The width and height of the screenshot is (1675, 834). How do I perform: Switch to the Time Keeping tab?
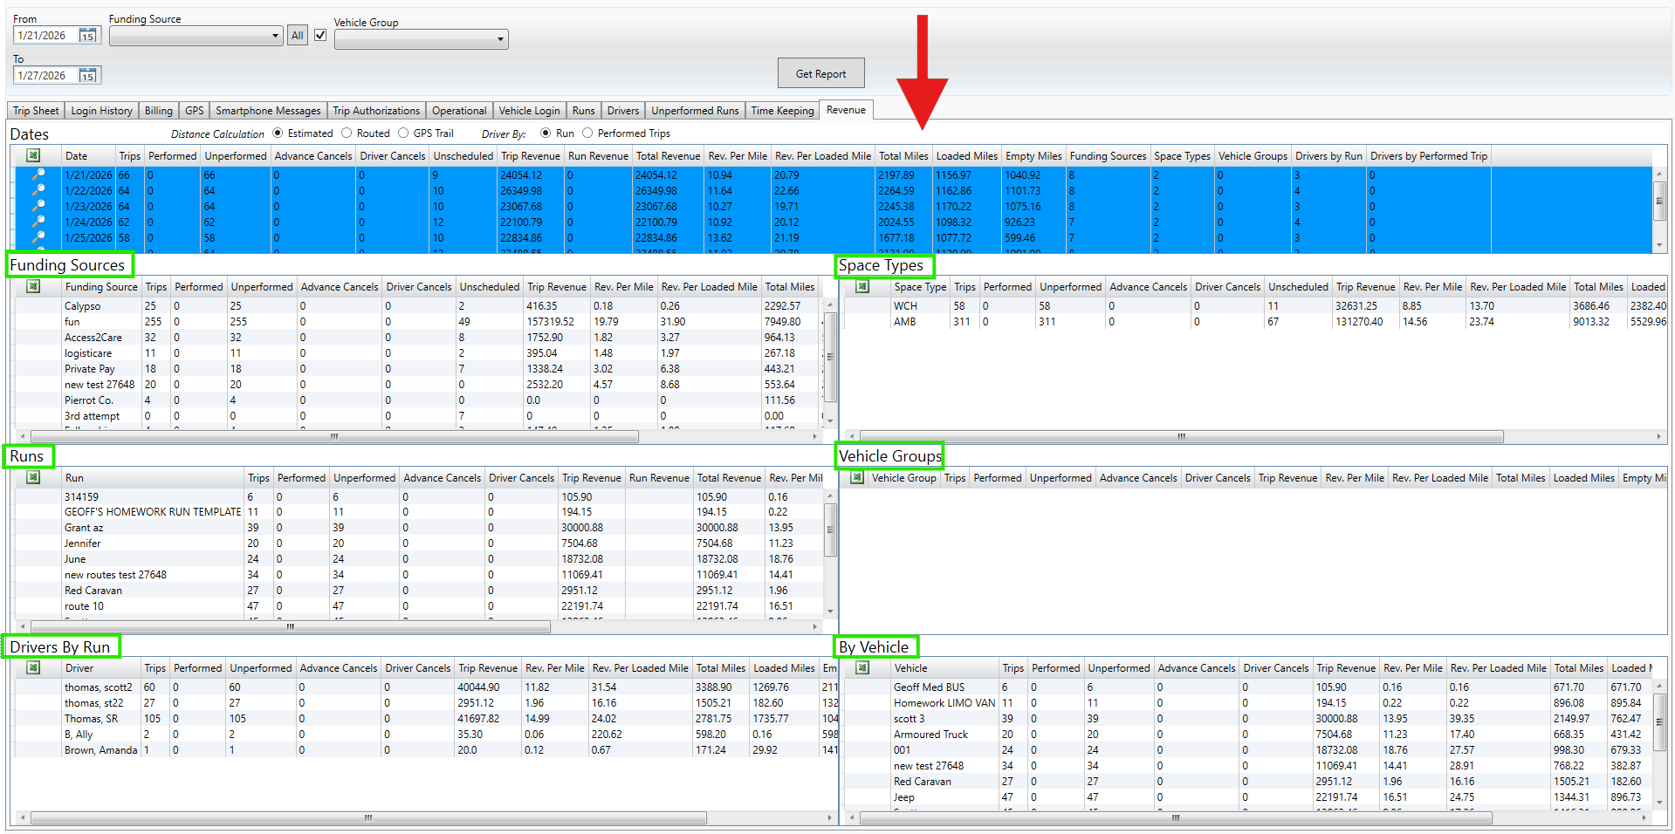click(782, 111)
